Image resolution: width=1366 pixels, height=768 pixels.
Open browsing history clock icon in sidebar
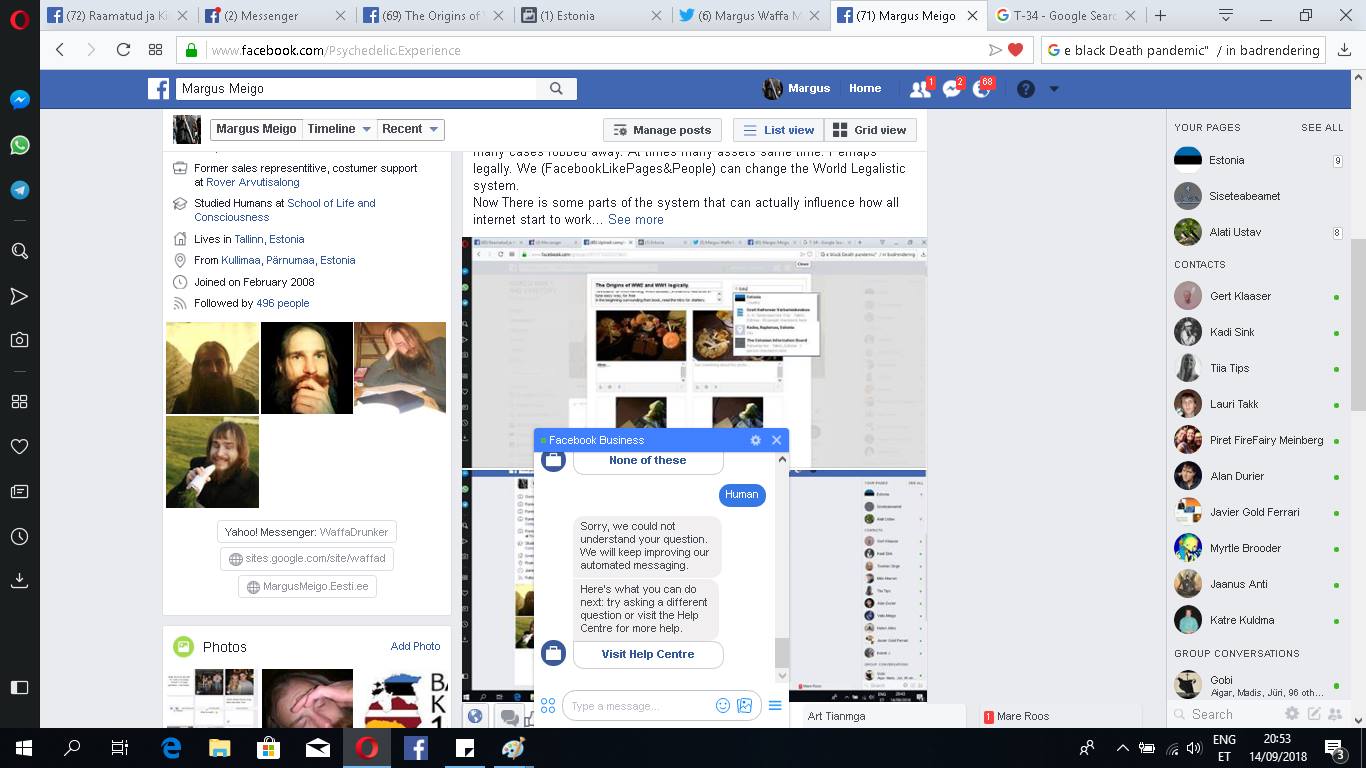pos(19,536)
